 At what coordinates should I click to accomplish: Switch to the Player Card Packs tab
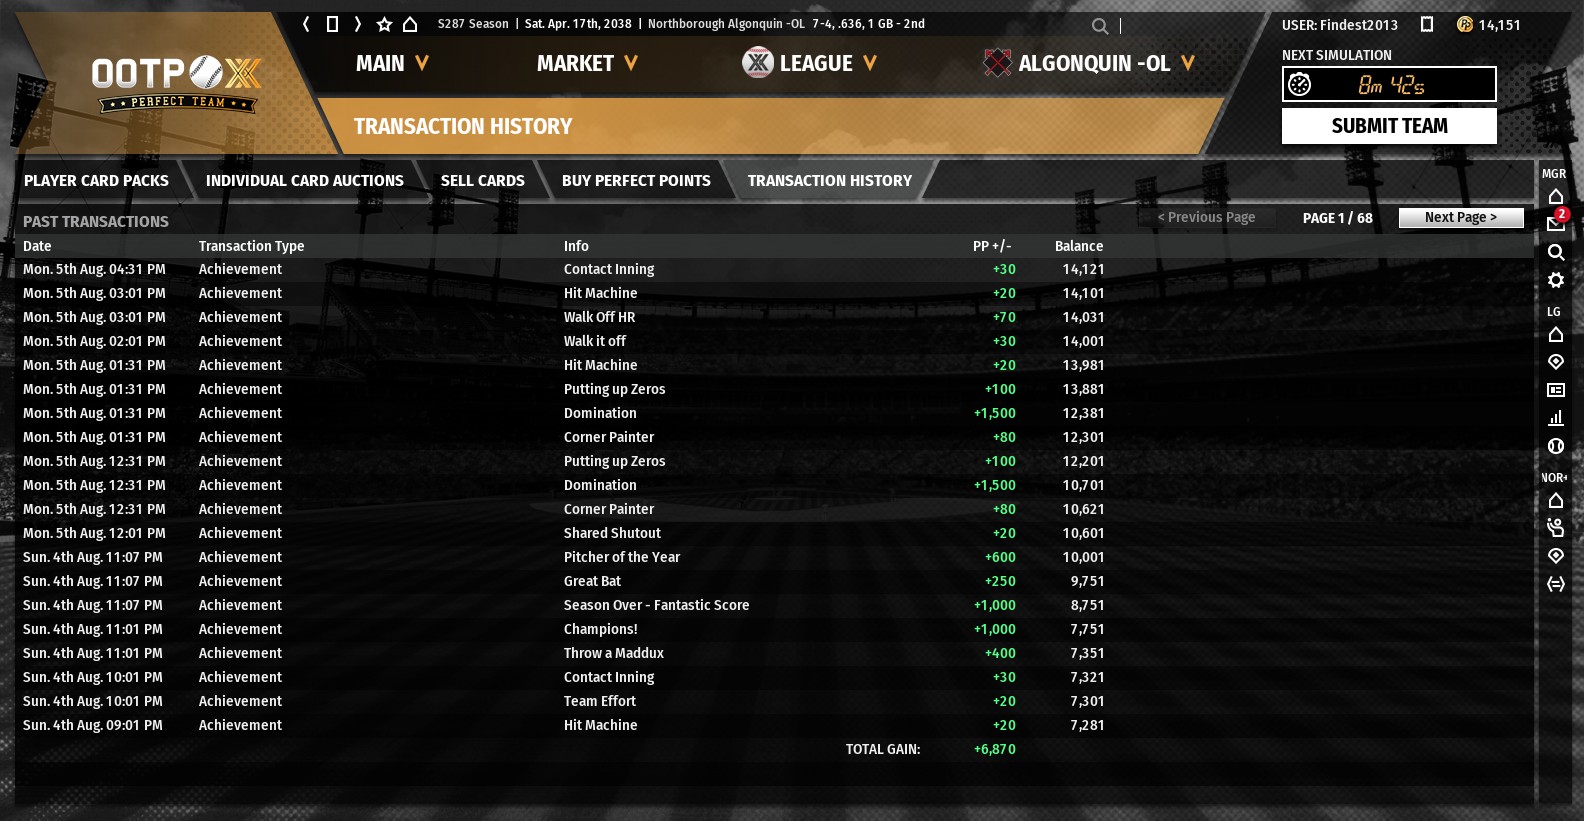point(96,181)
